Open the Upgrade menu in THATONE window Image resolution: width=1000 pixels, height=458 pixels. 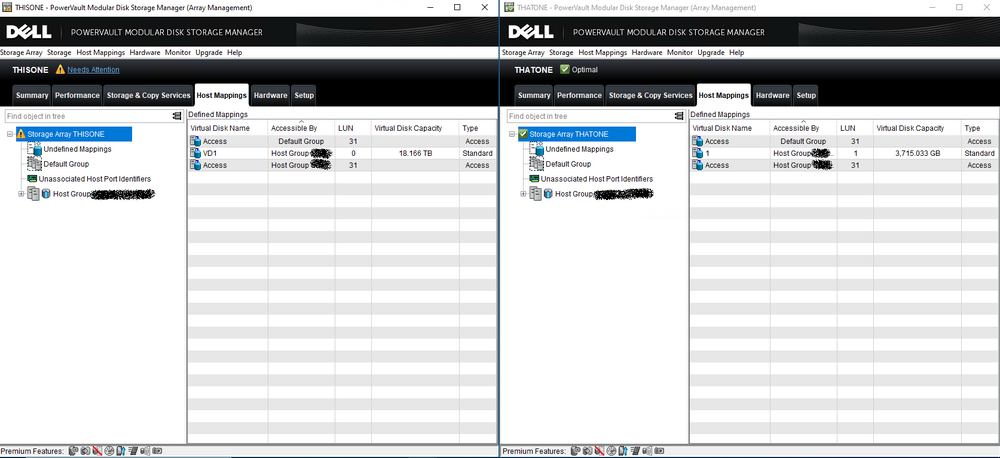(x=710, y=52)
